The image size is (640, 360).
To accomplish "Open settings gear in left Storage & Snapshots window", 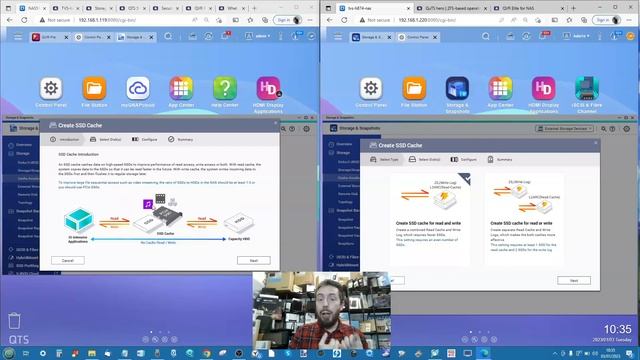I will pos(306,129).
